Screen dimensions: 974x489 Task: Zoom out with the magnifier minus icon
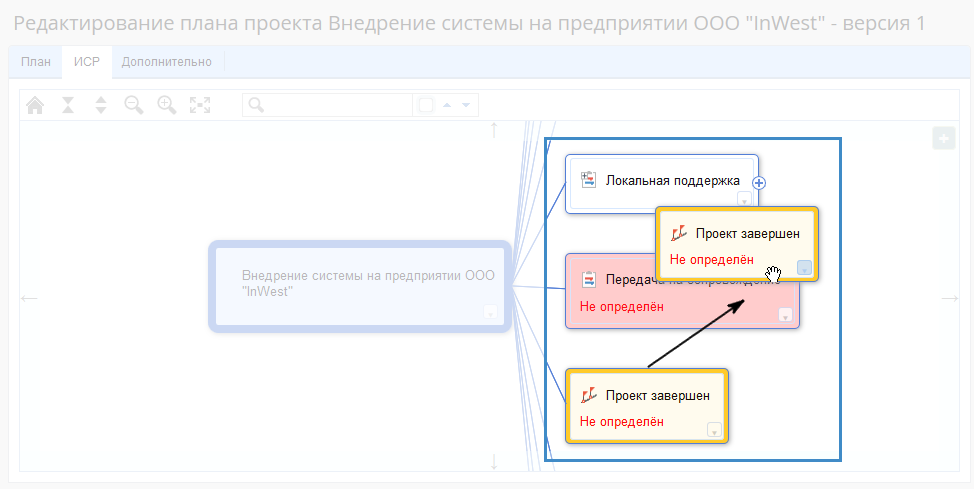tap(133, 105)
